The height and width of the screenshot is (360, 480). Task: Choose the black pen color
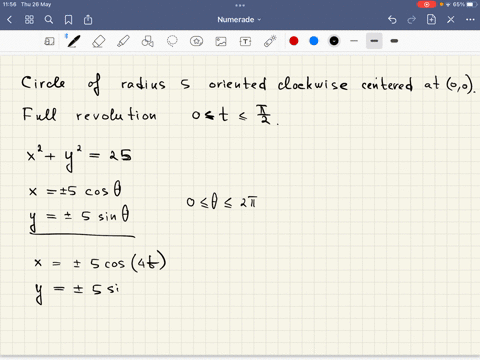click(x=334, y=41)
